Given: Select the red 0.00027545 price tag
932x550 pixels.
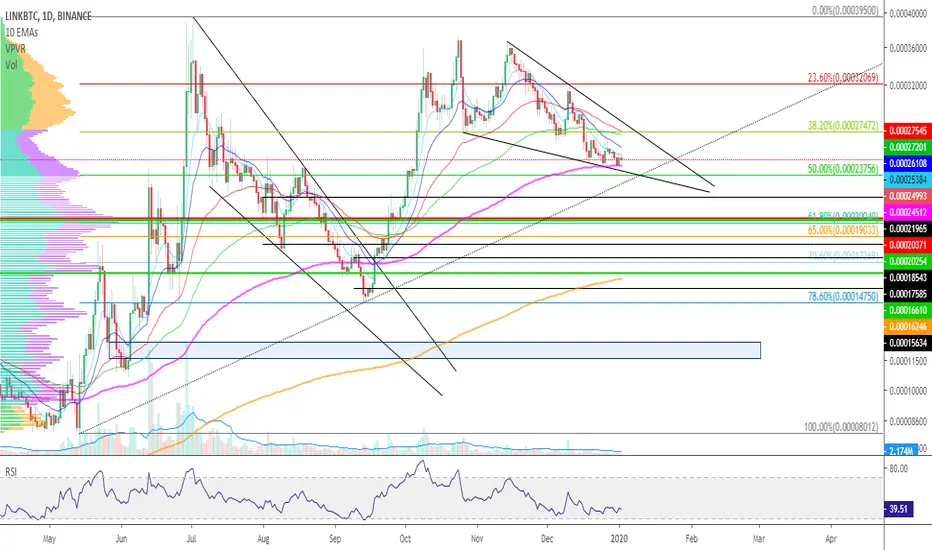Looking at the screenshot, I should [x=908, y=130].
